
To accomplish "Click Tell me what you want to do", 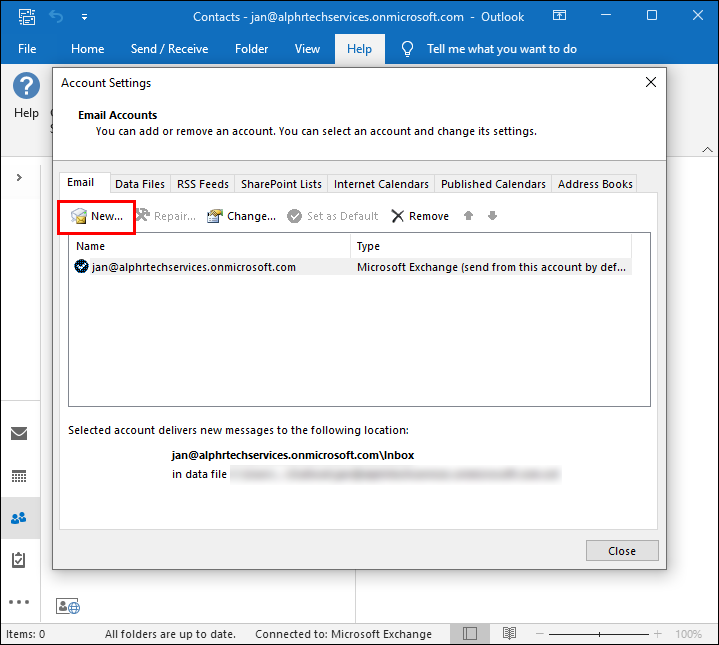I will (x=502, y=49).
